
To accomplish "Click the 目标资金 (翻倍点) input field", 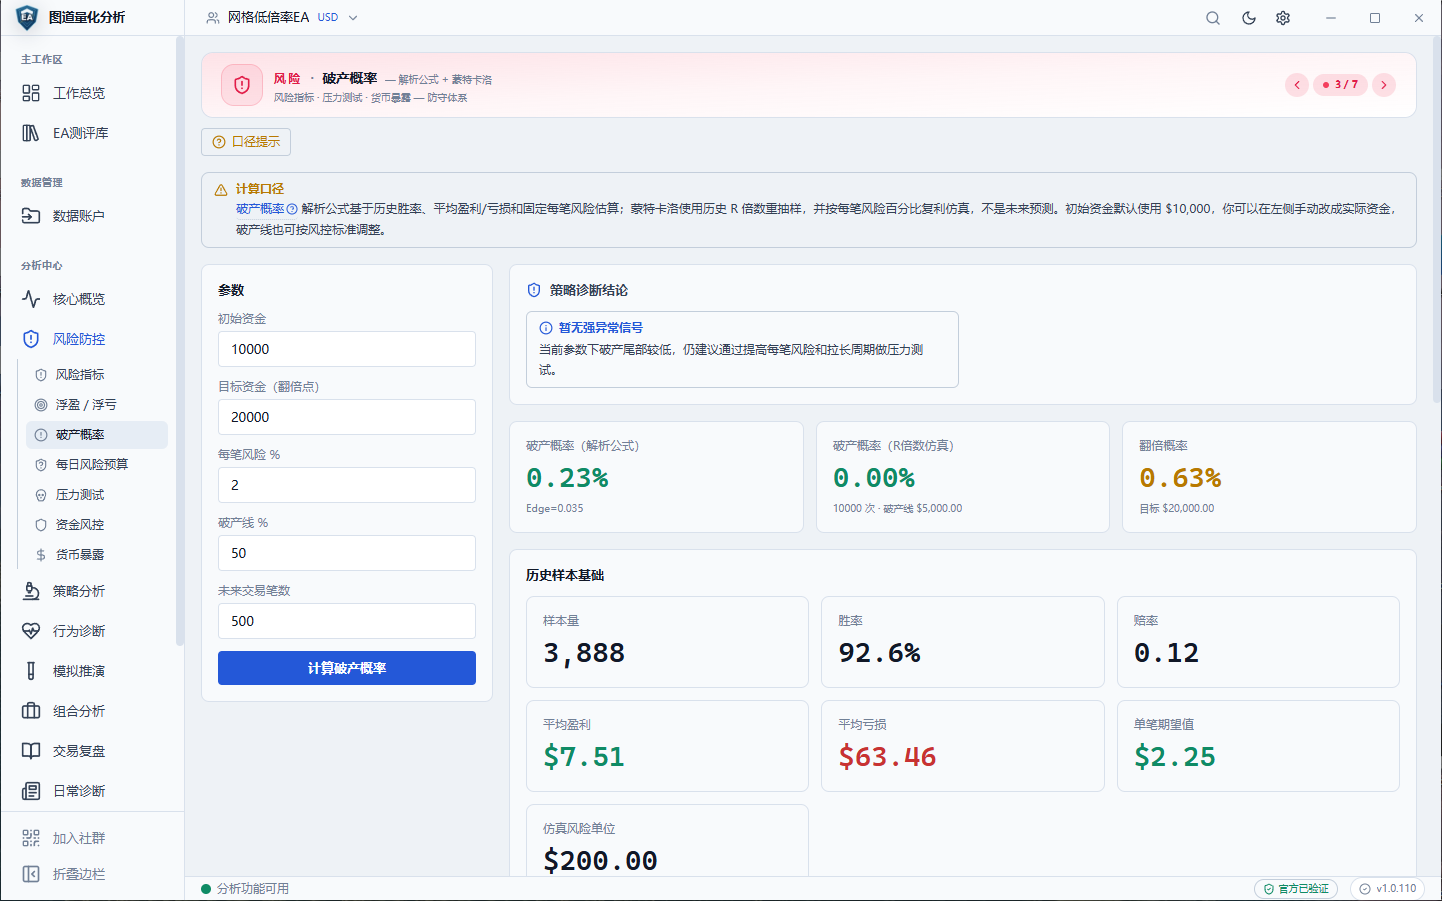I will click(x=347, y=417).
